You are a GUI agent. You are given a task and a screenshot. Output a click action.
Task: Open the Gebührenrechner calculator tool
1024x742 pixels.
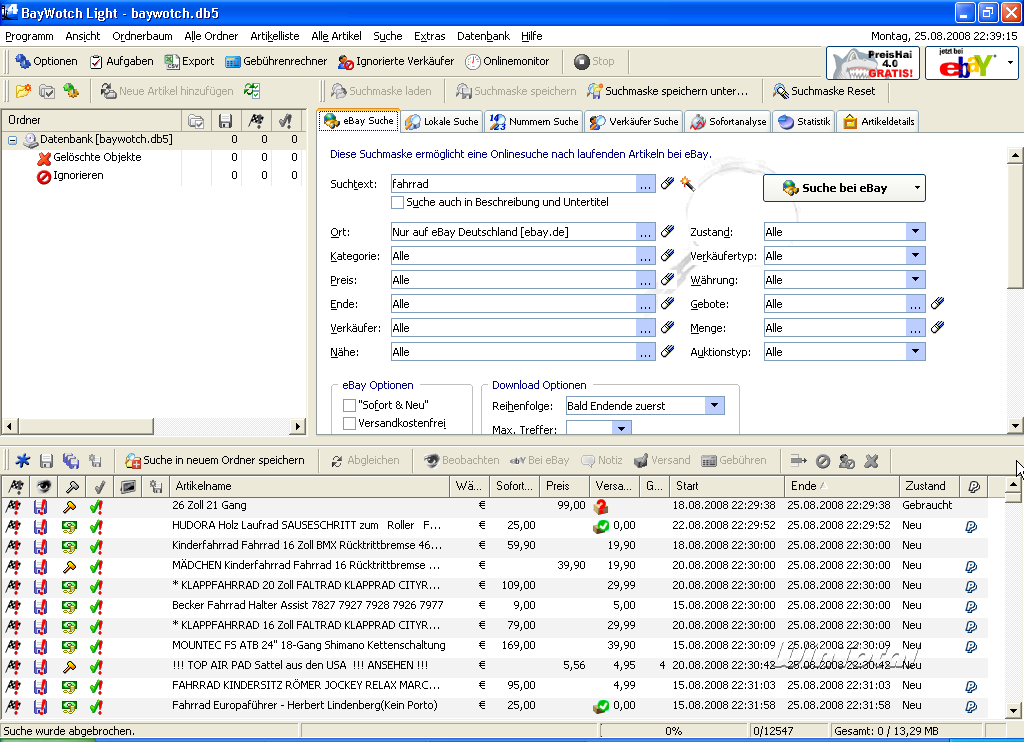click(x=276, y=61)
